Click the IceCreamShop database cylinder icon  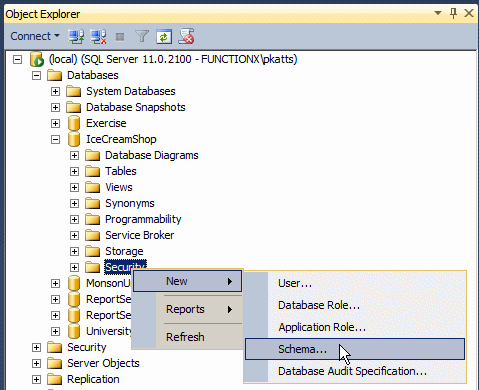click(x=74, y=139)
